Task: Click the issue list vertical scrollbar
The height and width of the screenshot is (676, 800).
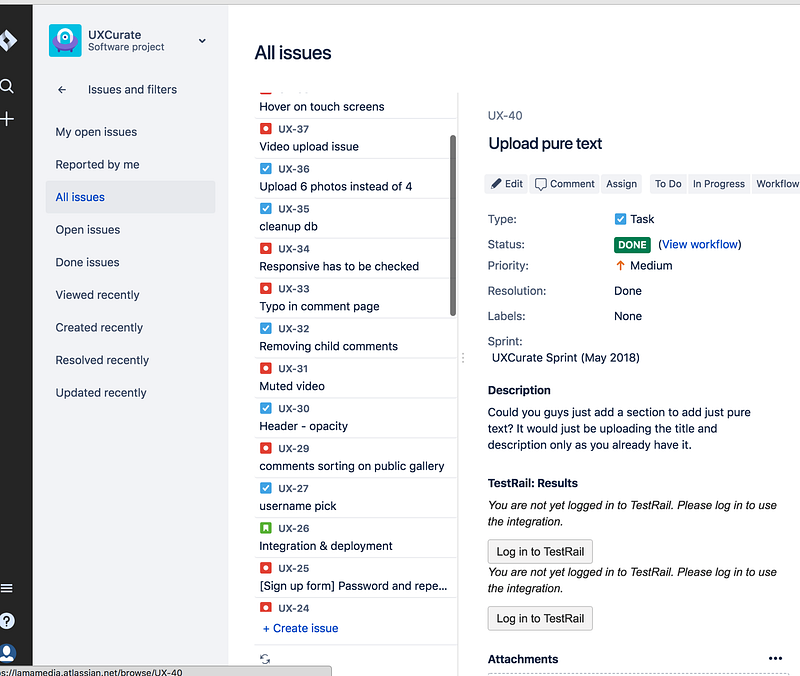Action: 453,226
